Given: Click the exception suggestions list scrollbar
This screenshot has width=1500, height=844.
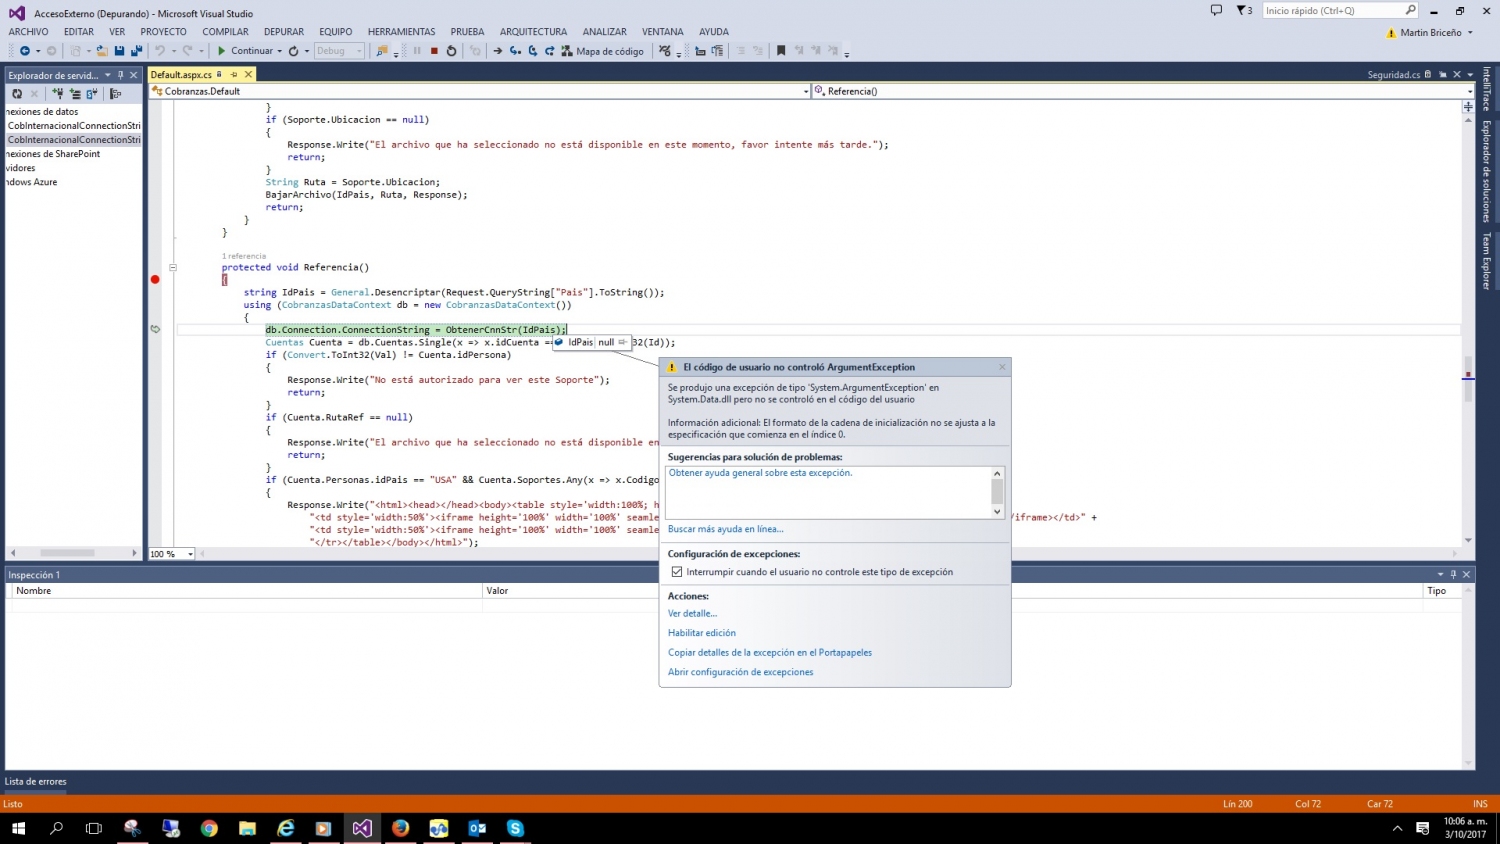Looking at the screenshot, I should pos(997,492).
